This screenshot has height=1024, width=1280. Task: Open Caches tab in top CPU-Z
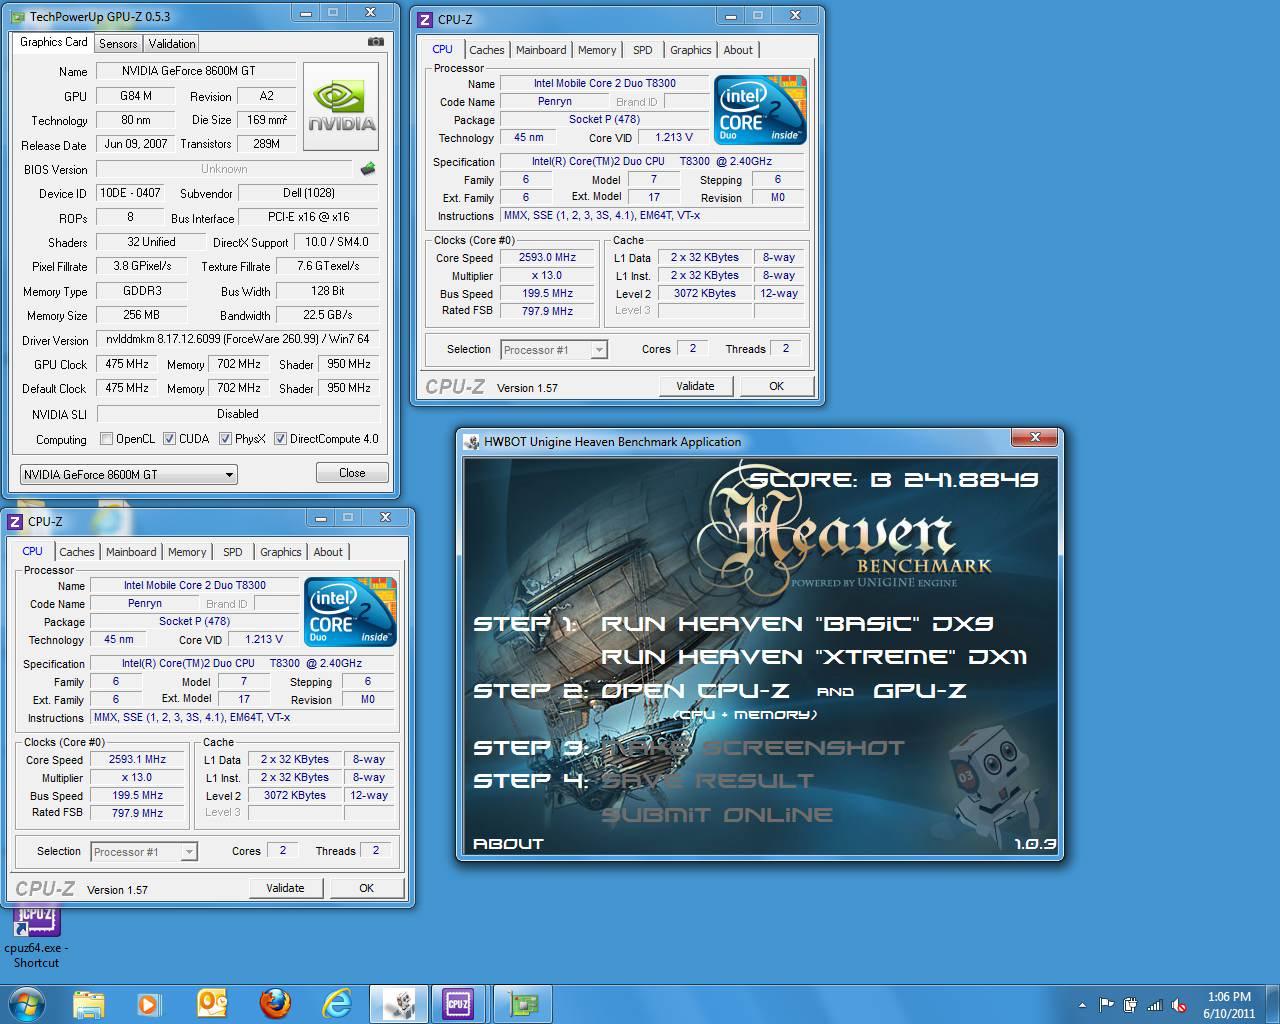coord(487,50)
